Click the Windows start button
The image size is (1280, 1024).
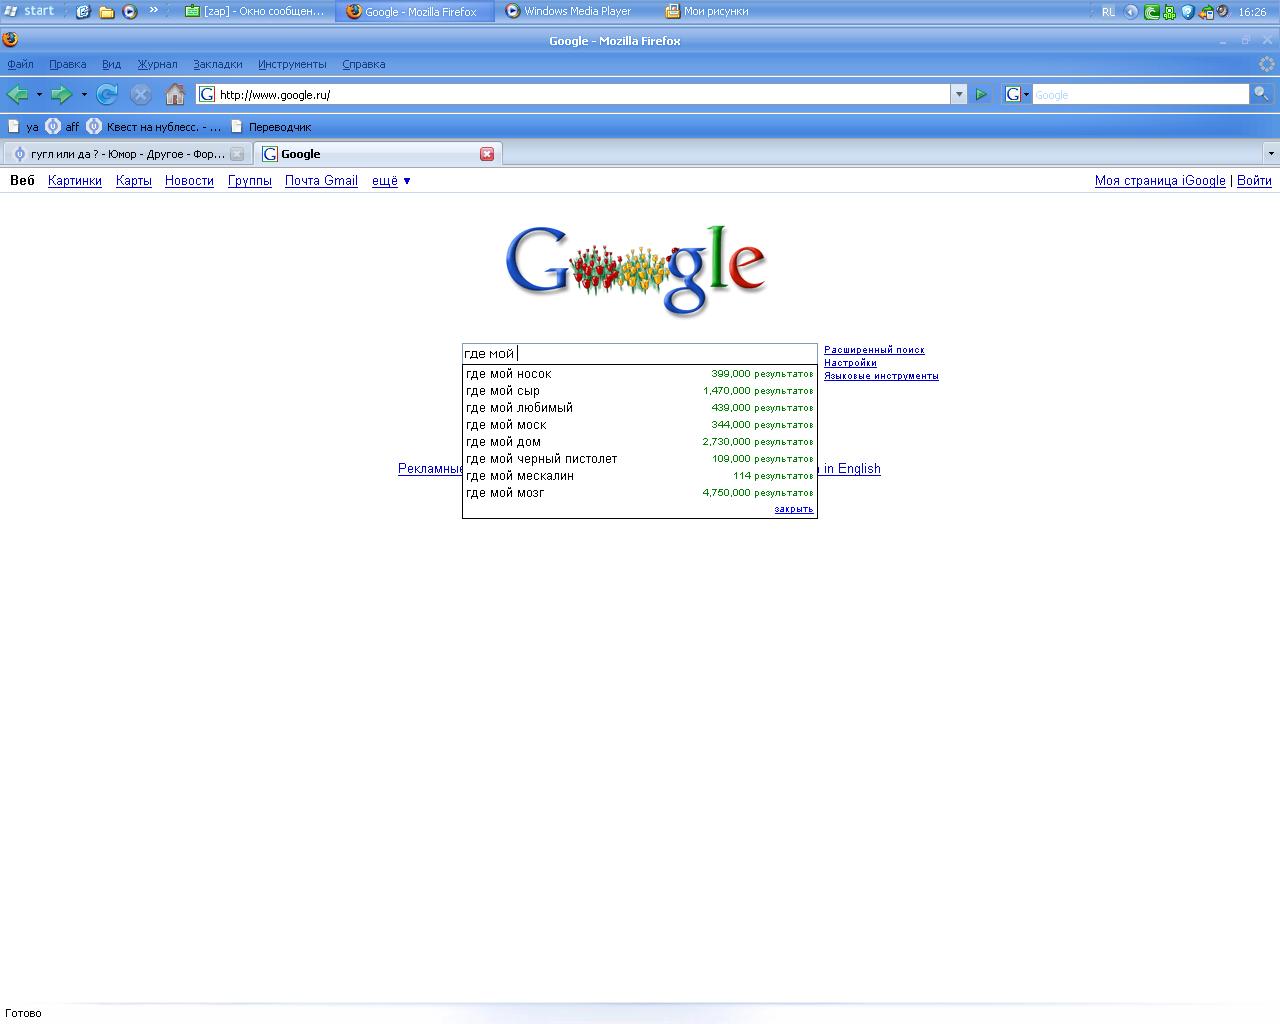29,11
